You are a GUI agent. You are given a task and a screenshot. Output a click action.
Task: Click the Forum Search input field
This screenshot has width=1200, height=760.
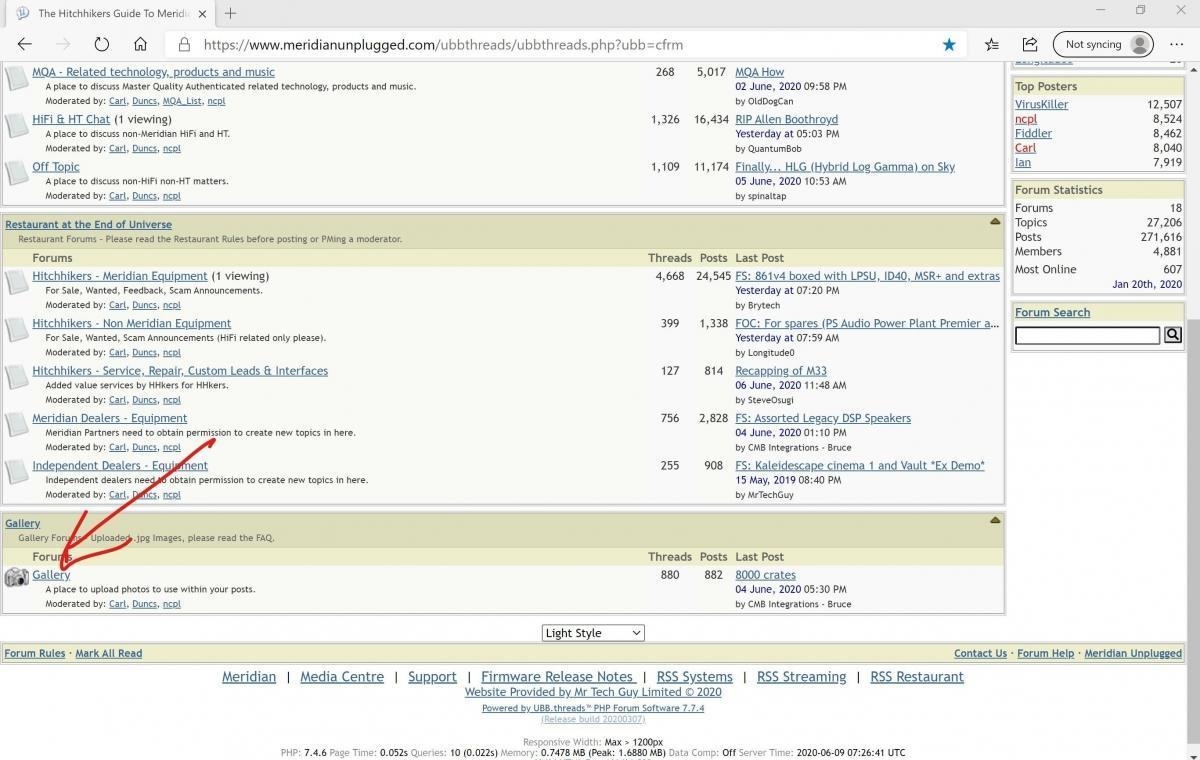coord(1087,336)
